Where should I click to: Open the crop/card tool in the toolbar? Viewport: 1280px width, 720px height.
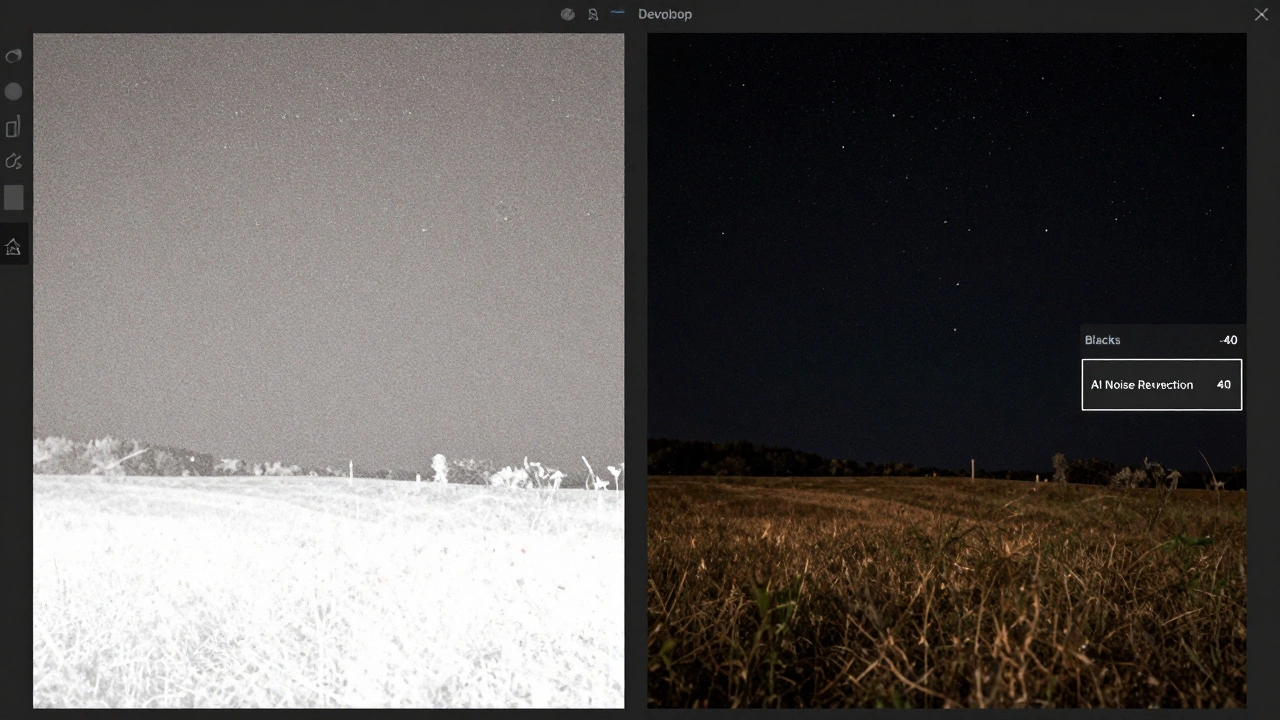13,126
